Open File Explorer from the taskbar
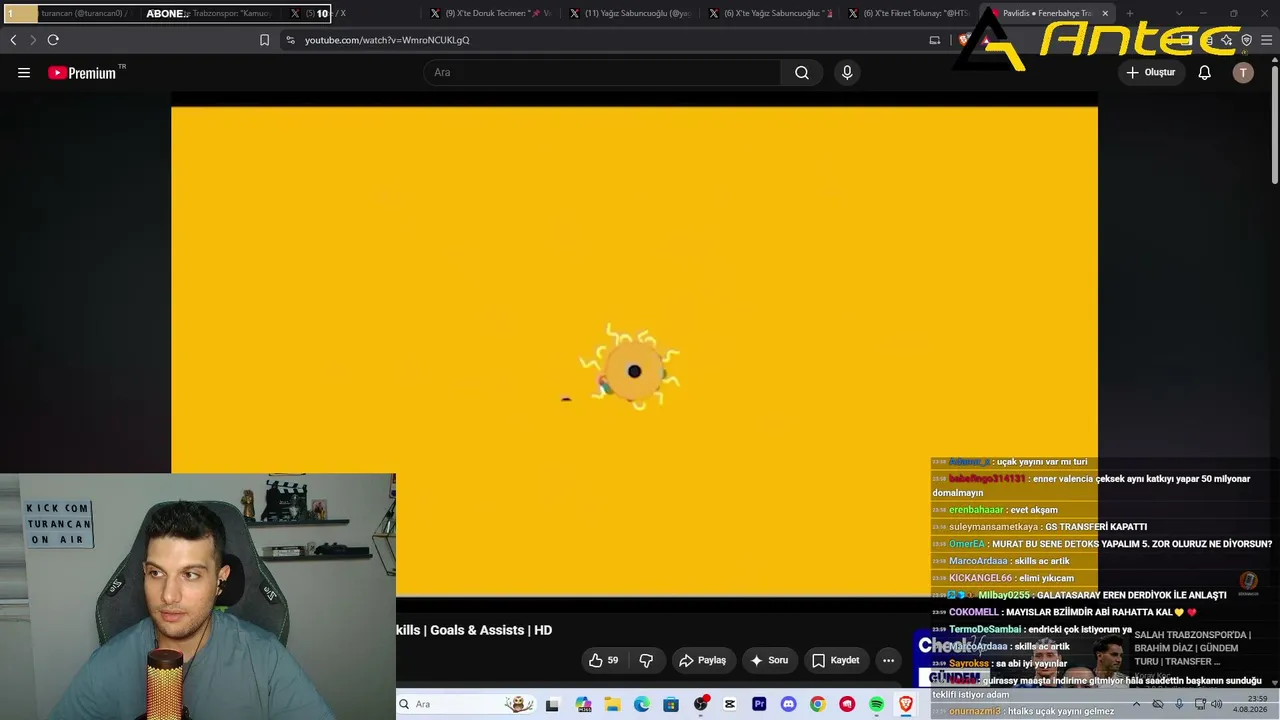Image resolution: width=1280 pixels, height=720 pixels. click(x=612, y=705)
